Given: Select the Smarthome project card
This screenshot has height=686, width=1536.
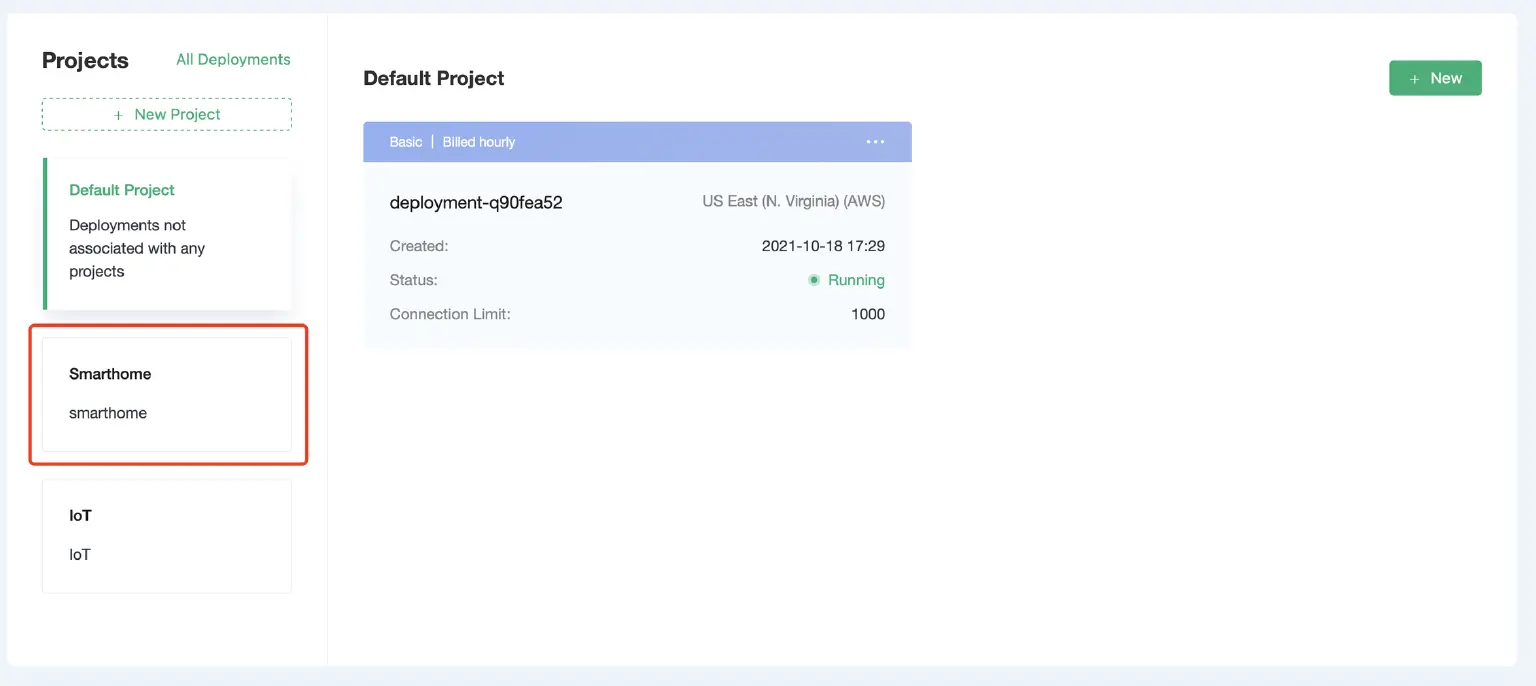Looking at the screenshot, I should tap(166, 394).
